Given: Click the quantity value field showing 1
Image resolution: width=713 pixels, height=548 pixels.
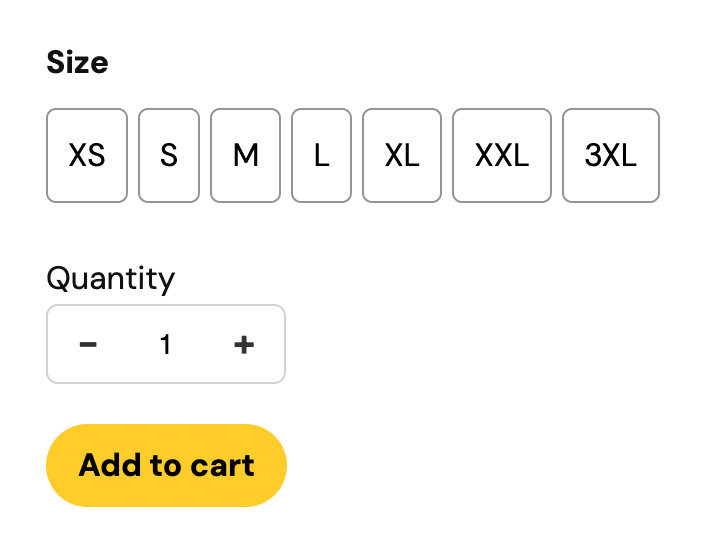Looking at the screenshot, I should 166,345.
